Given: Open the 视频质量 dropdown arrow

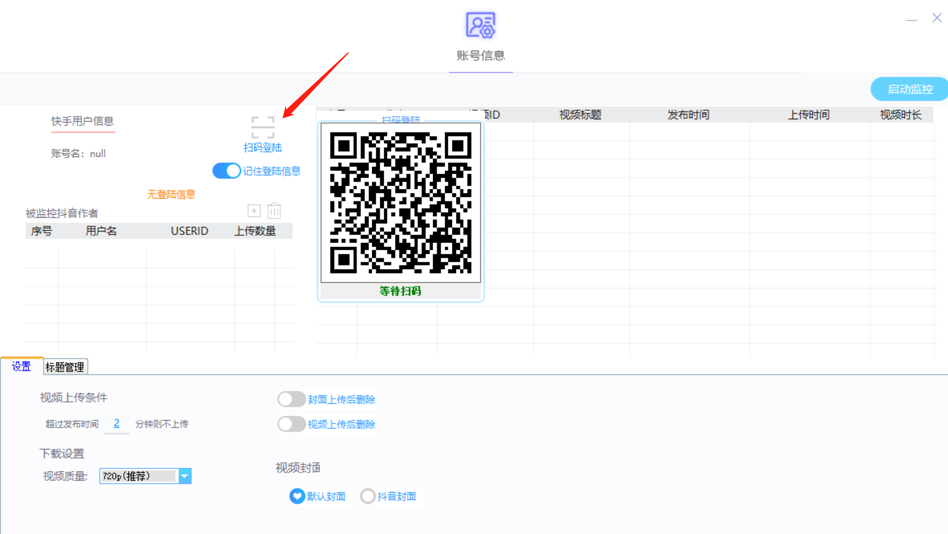Looking at the screenshot, I should pyautogui.click(x=185, y=476).
